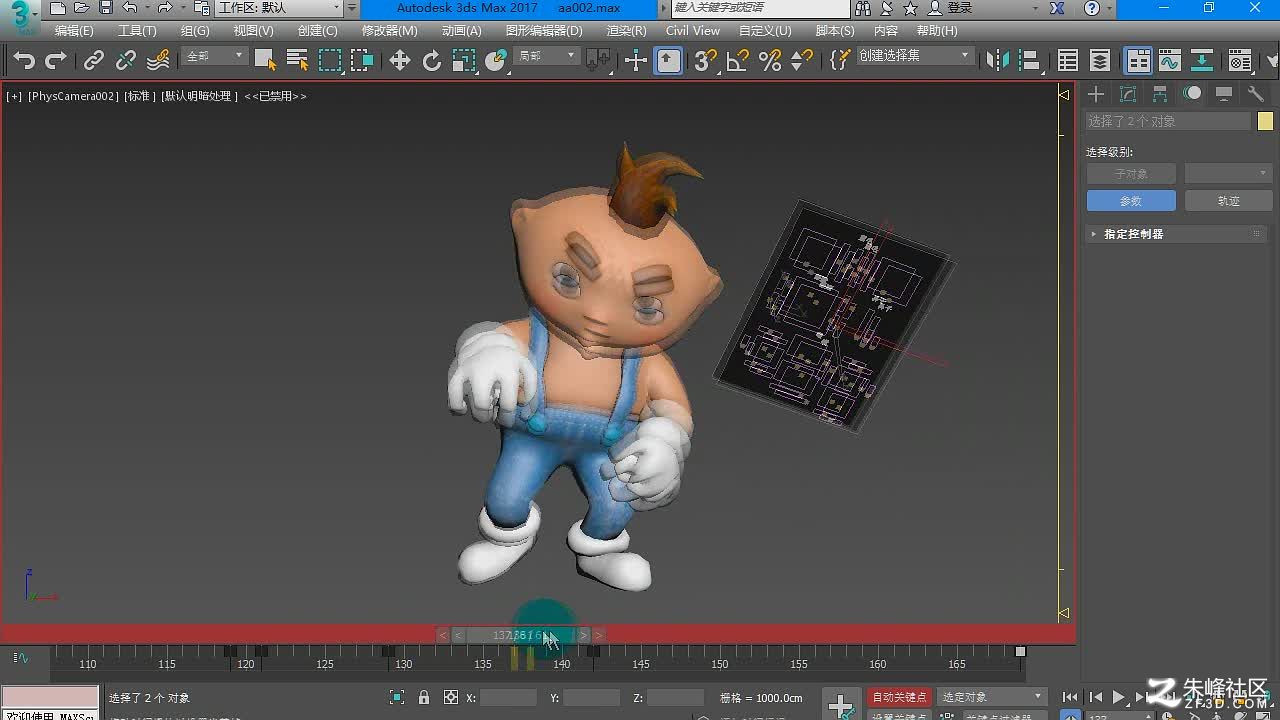This screenshot has height=720, width=1280.
Task: Toggle the Scene Explorer icon
Action: pyautogui.click(x=1068, y=61)
